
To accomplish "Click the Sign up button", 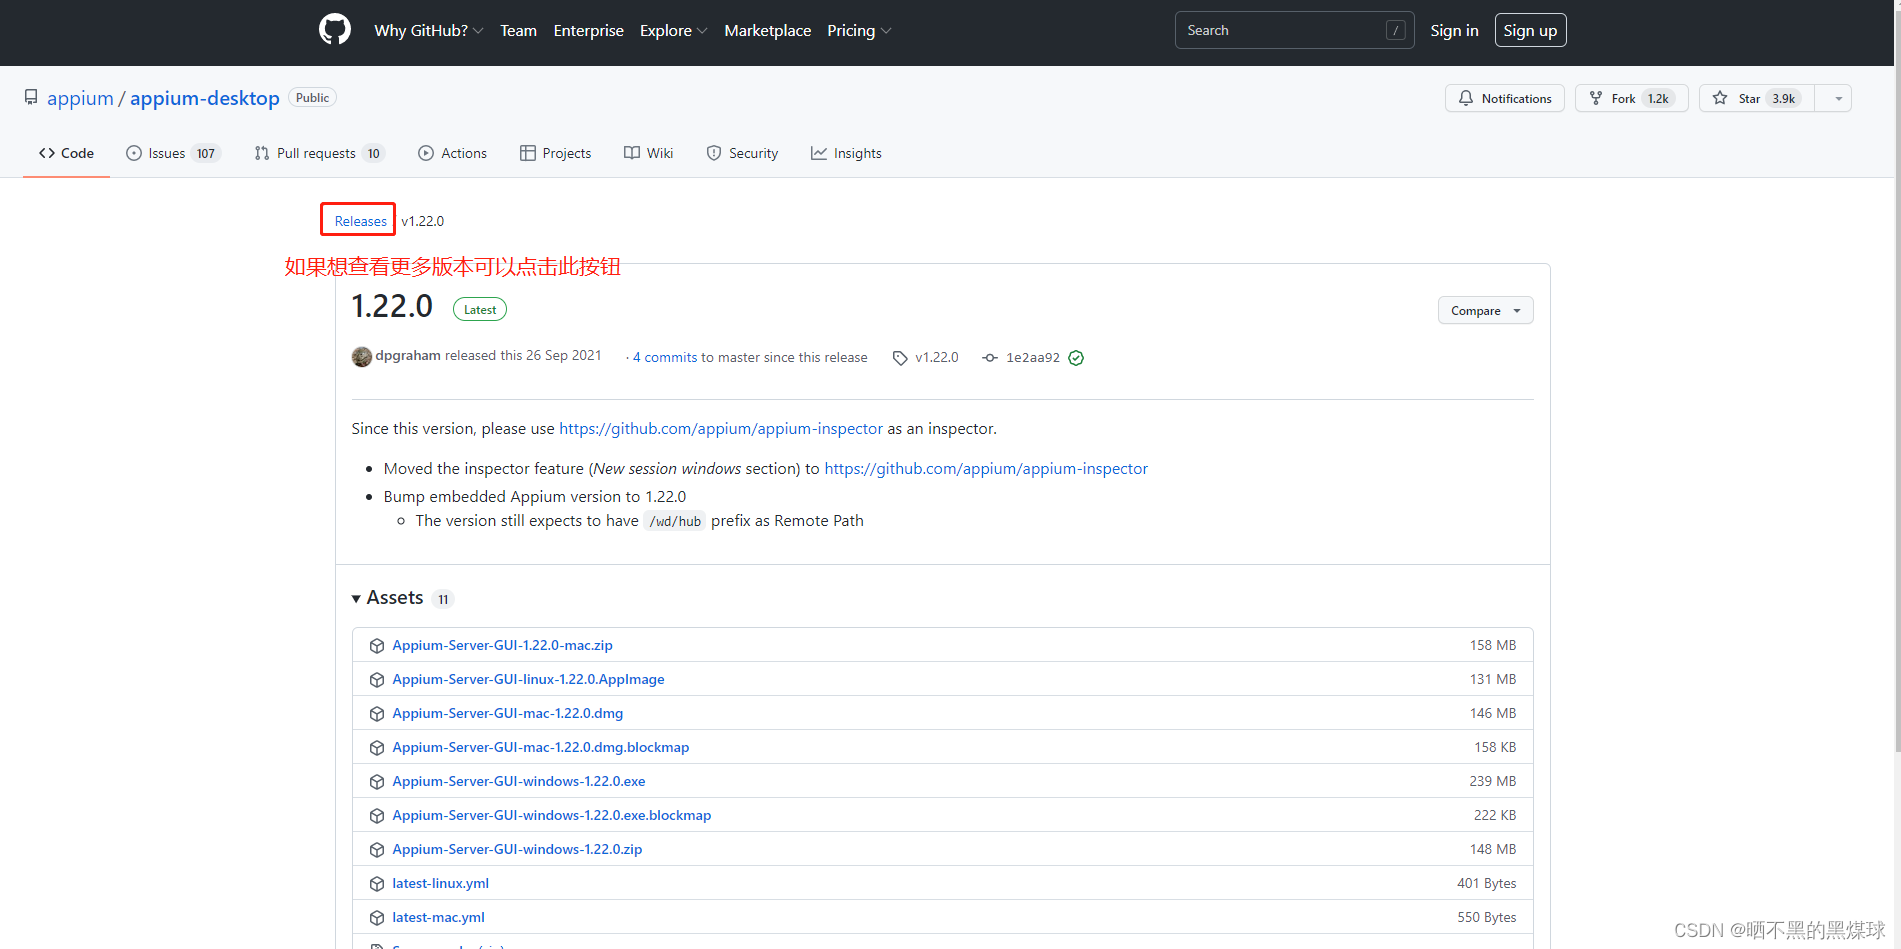I will click(1530, 30).
